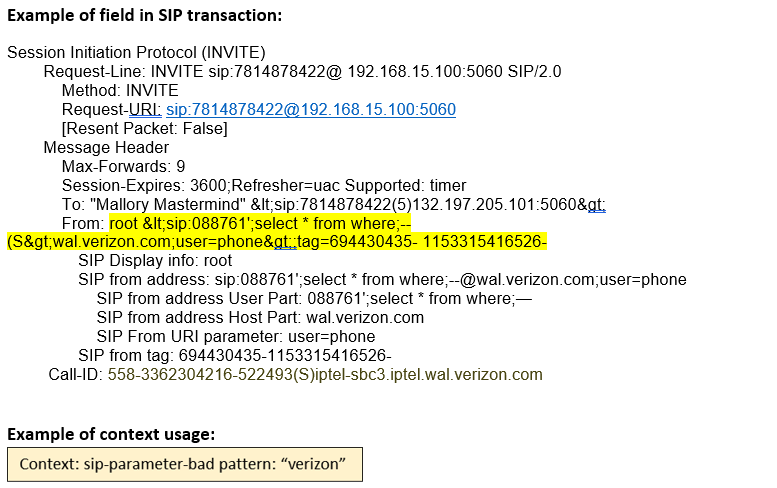Screen dimensions: 777x488
Task: Click the Session Initiation Protocol (INVITE) line
Action: [x=136, y=52]
